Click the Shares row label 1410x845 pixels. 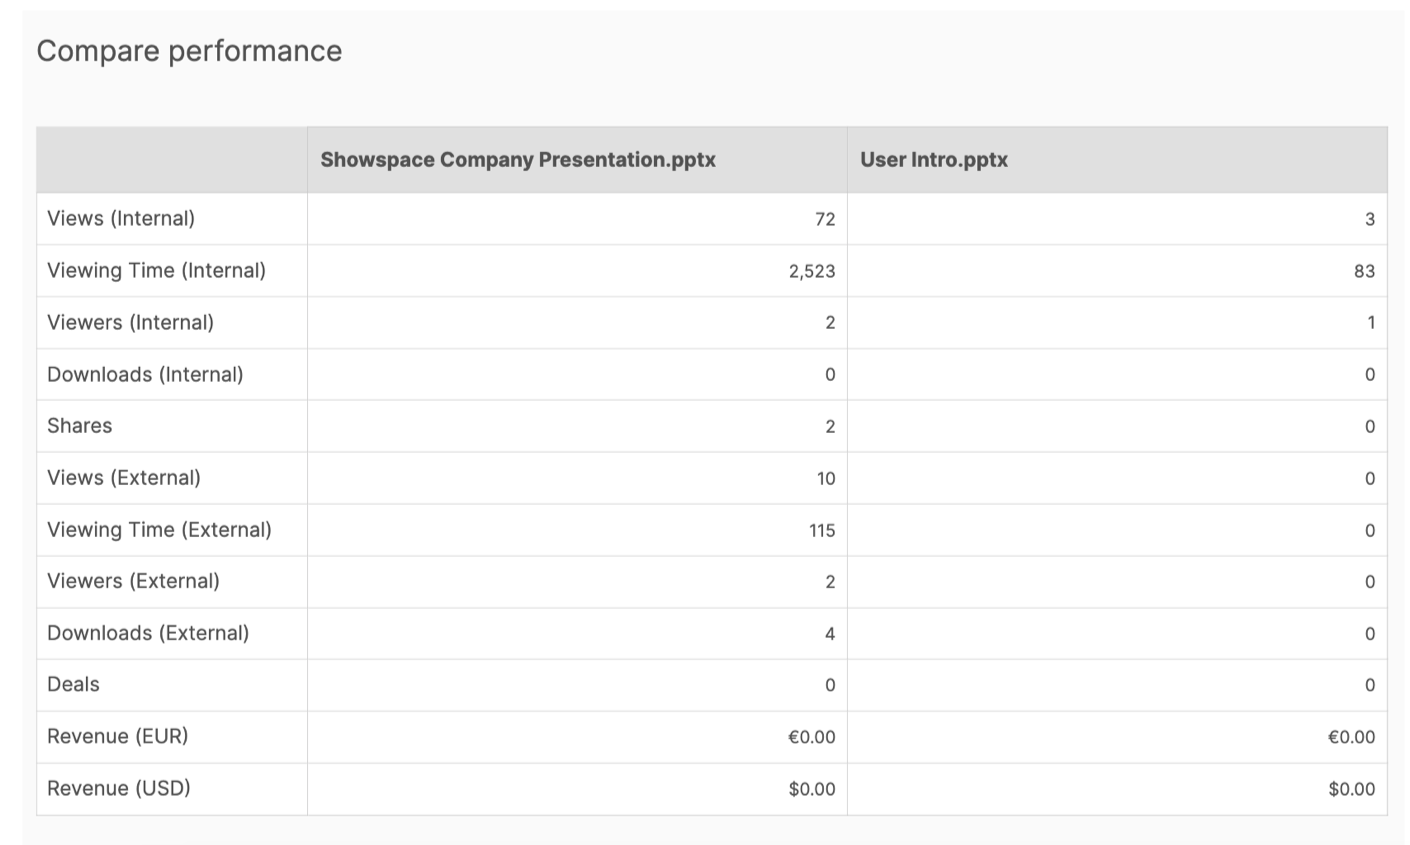pos(79,425)
